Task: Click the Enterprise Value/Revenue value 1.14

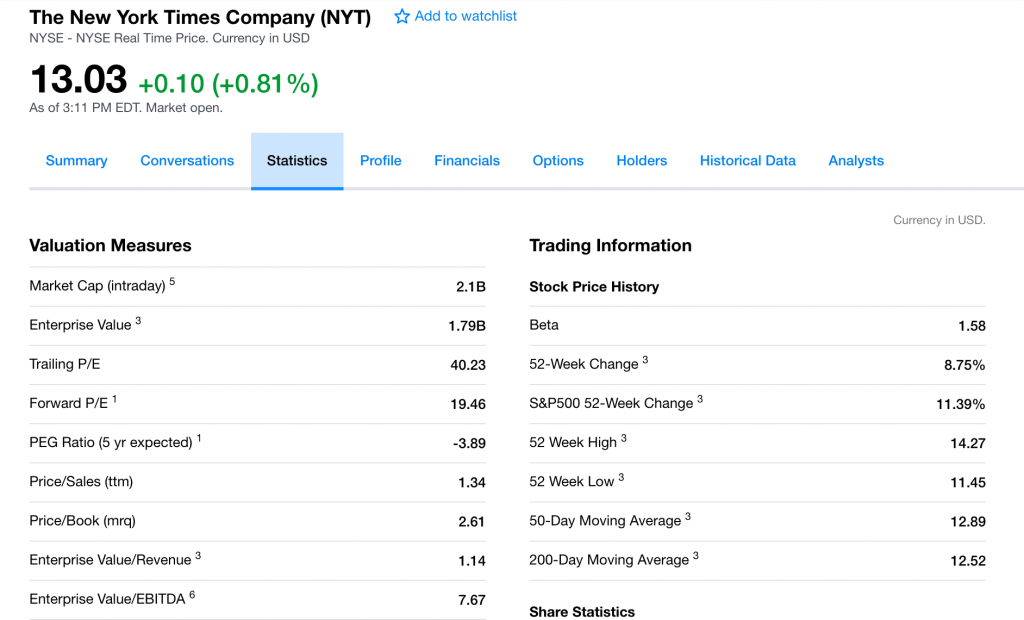Action: click(472, 561)
